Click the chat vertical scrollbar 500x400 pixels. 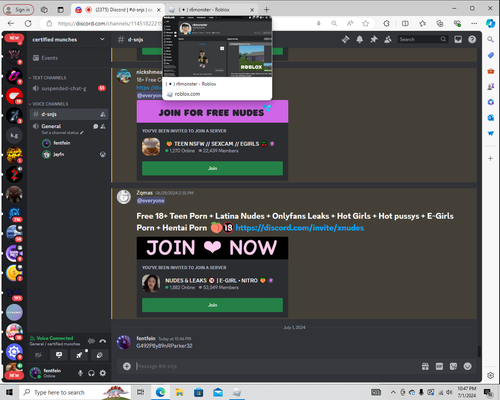tap(479, 351)
